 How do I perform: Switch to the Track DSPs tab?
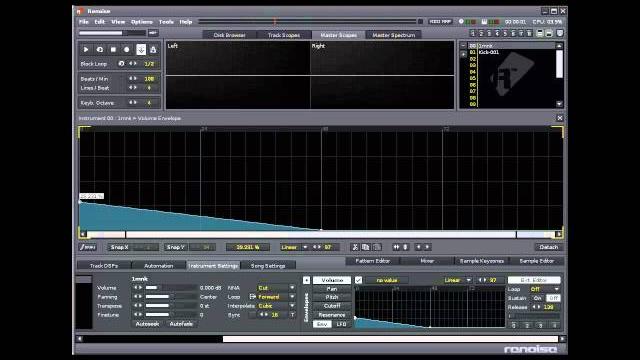point(104,266)
